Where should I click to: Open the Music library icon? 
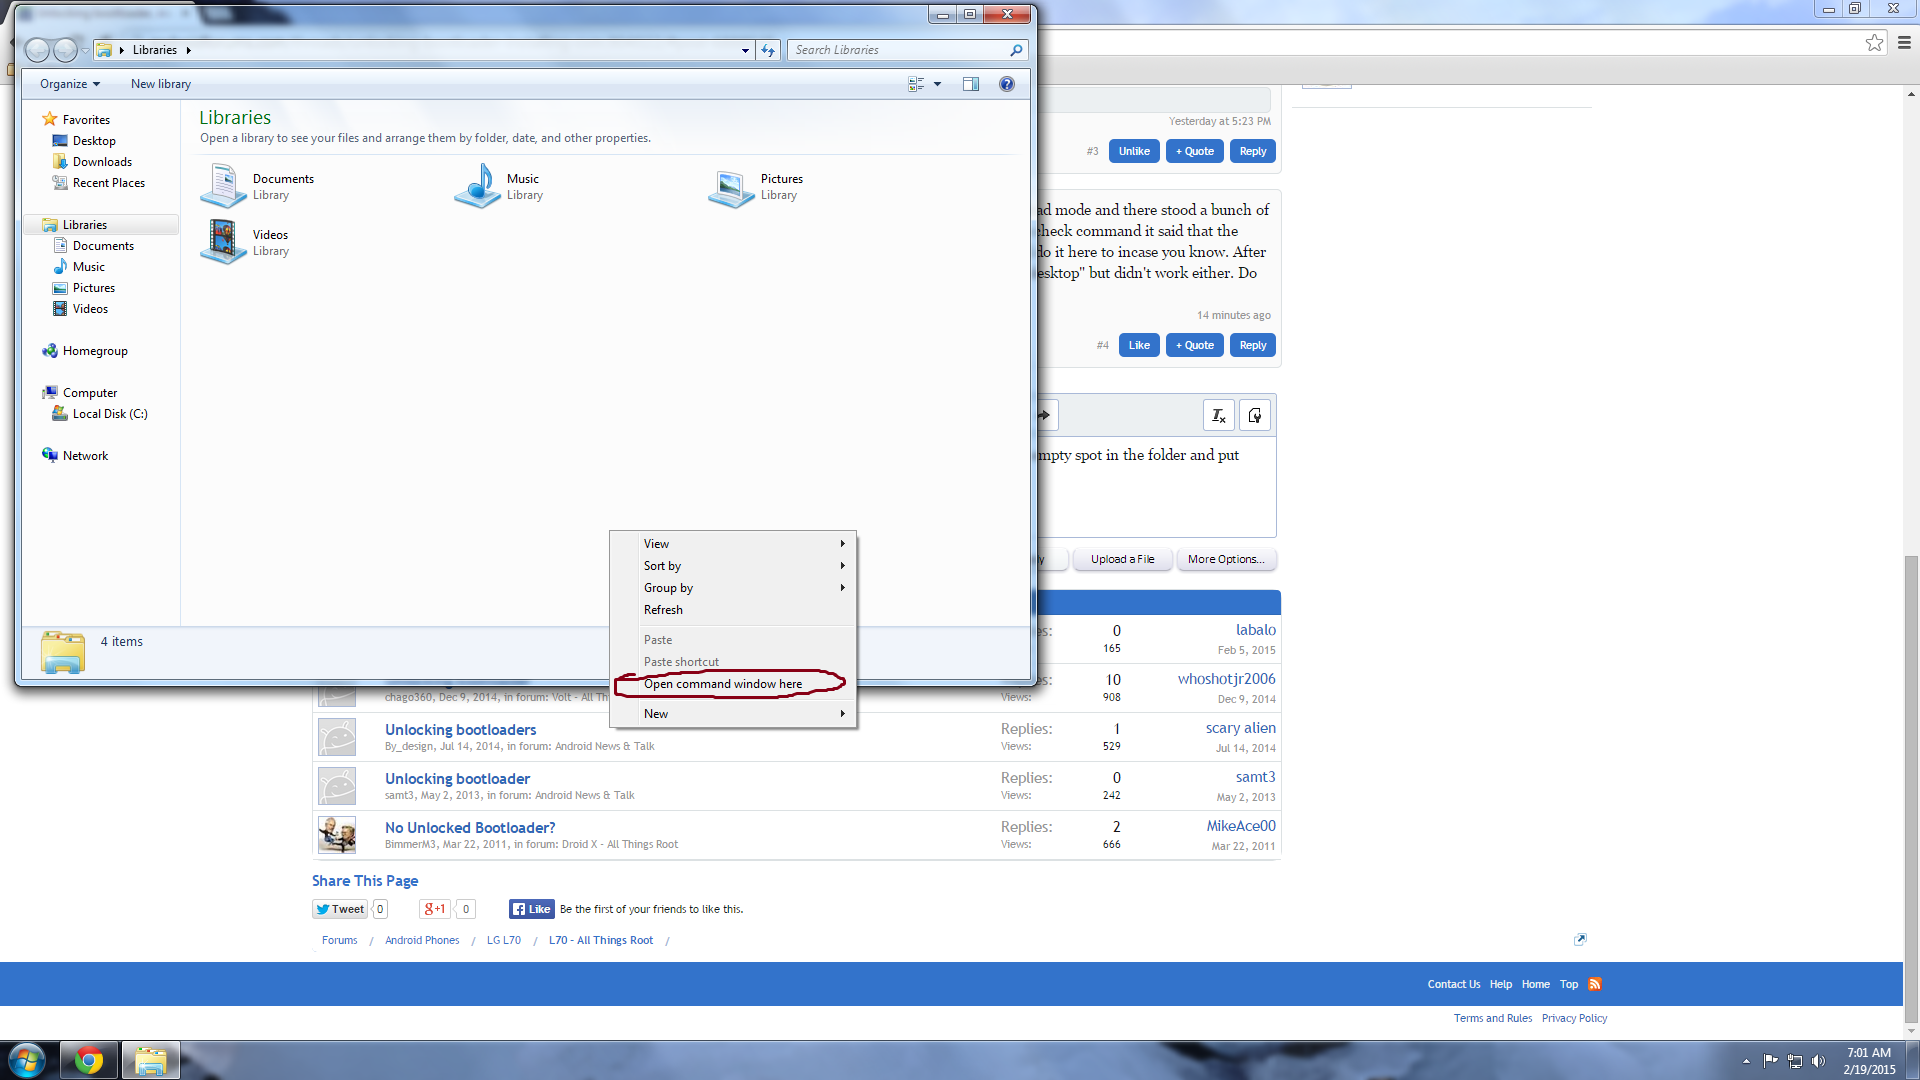[x=477, y=186]
